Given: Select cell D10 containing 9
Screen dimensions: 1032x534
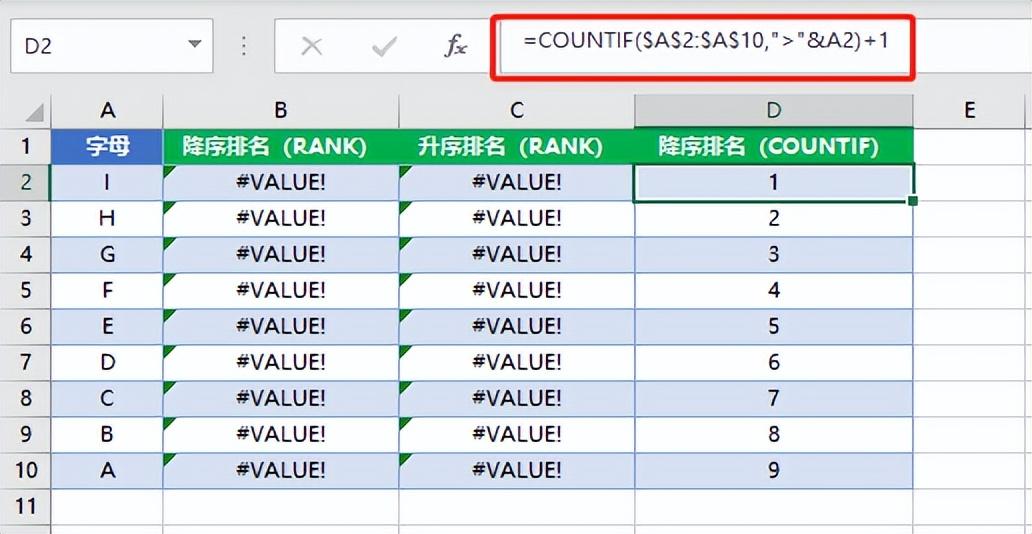Looking at the screenshot, I should click(x=774, y=470).
